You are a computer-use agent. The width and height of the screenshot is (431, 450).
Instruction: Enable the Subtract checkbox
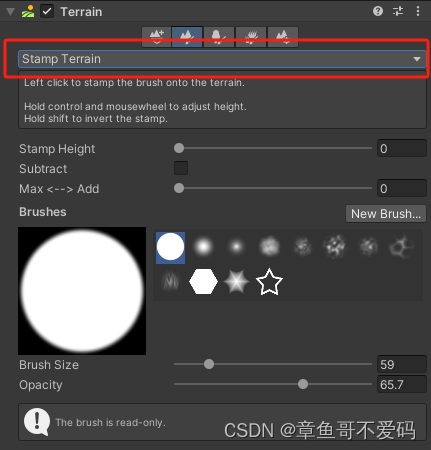click(x=181, y=168)
